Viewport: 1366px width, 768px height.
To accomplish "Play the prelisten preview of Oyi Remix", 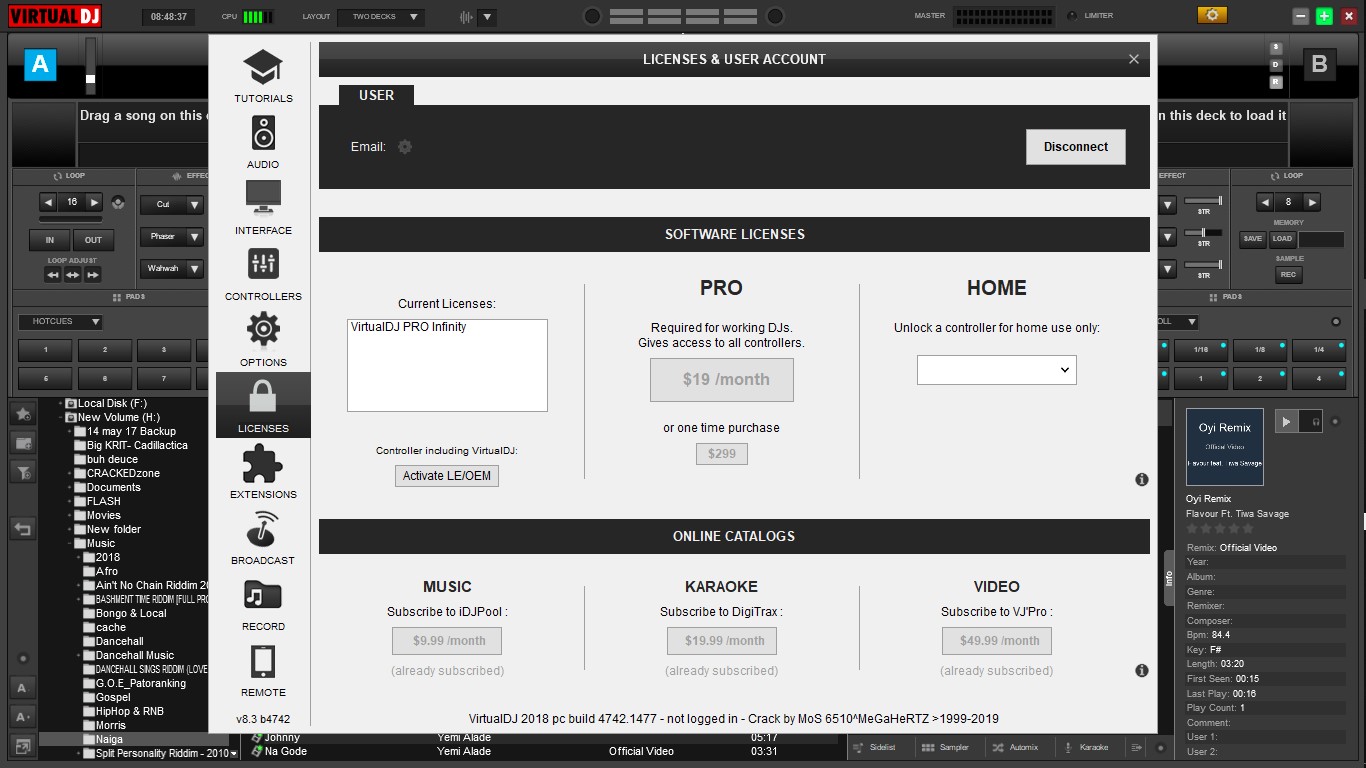I will click(1287, 422).
